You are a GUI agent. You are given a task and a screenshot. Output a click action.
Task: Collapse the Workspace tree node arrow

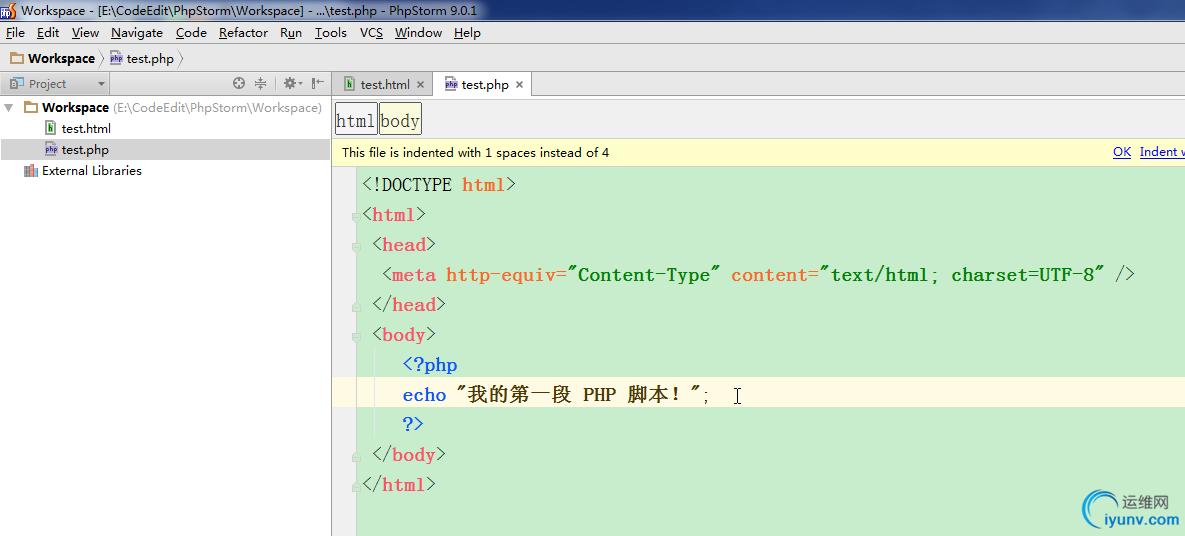click(x=9, y=107)
